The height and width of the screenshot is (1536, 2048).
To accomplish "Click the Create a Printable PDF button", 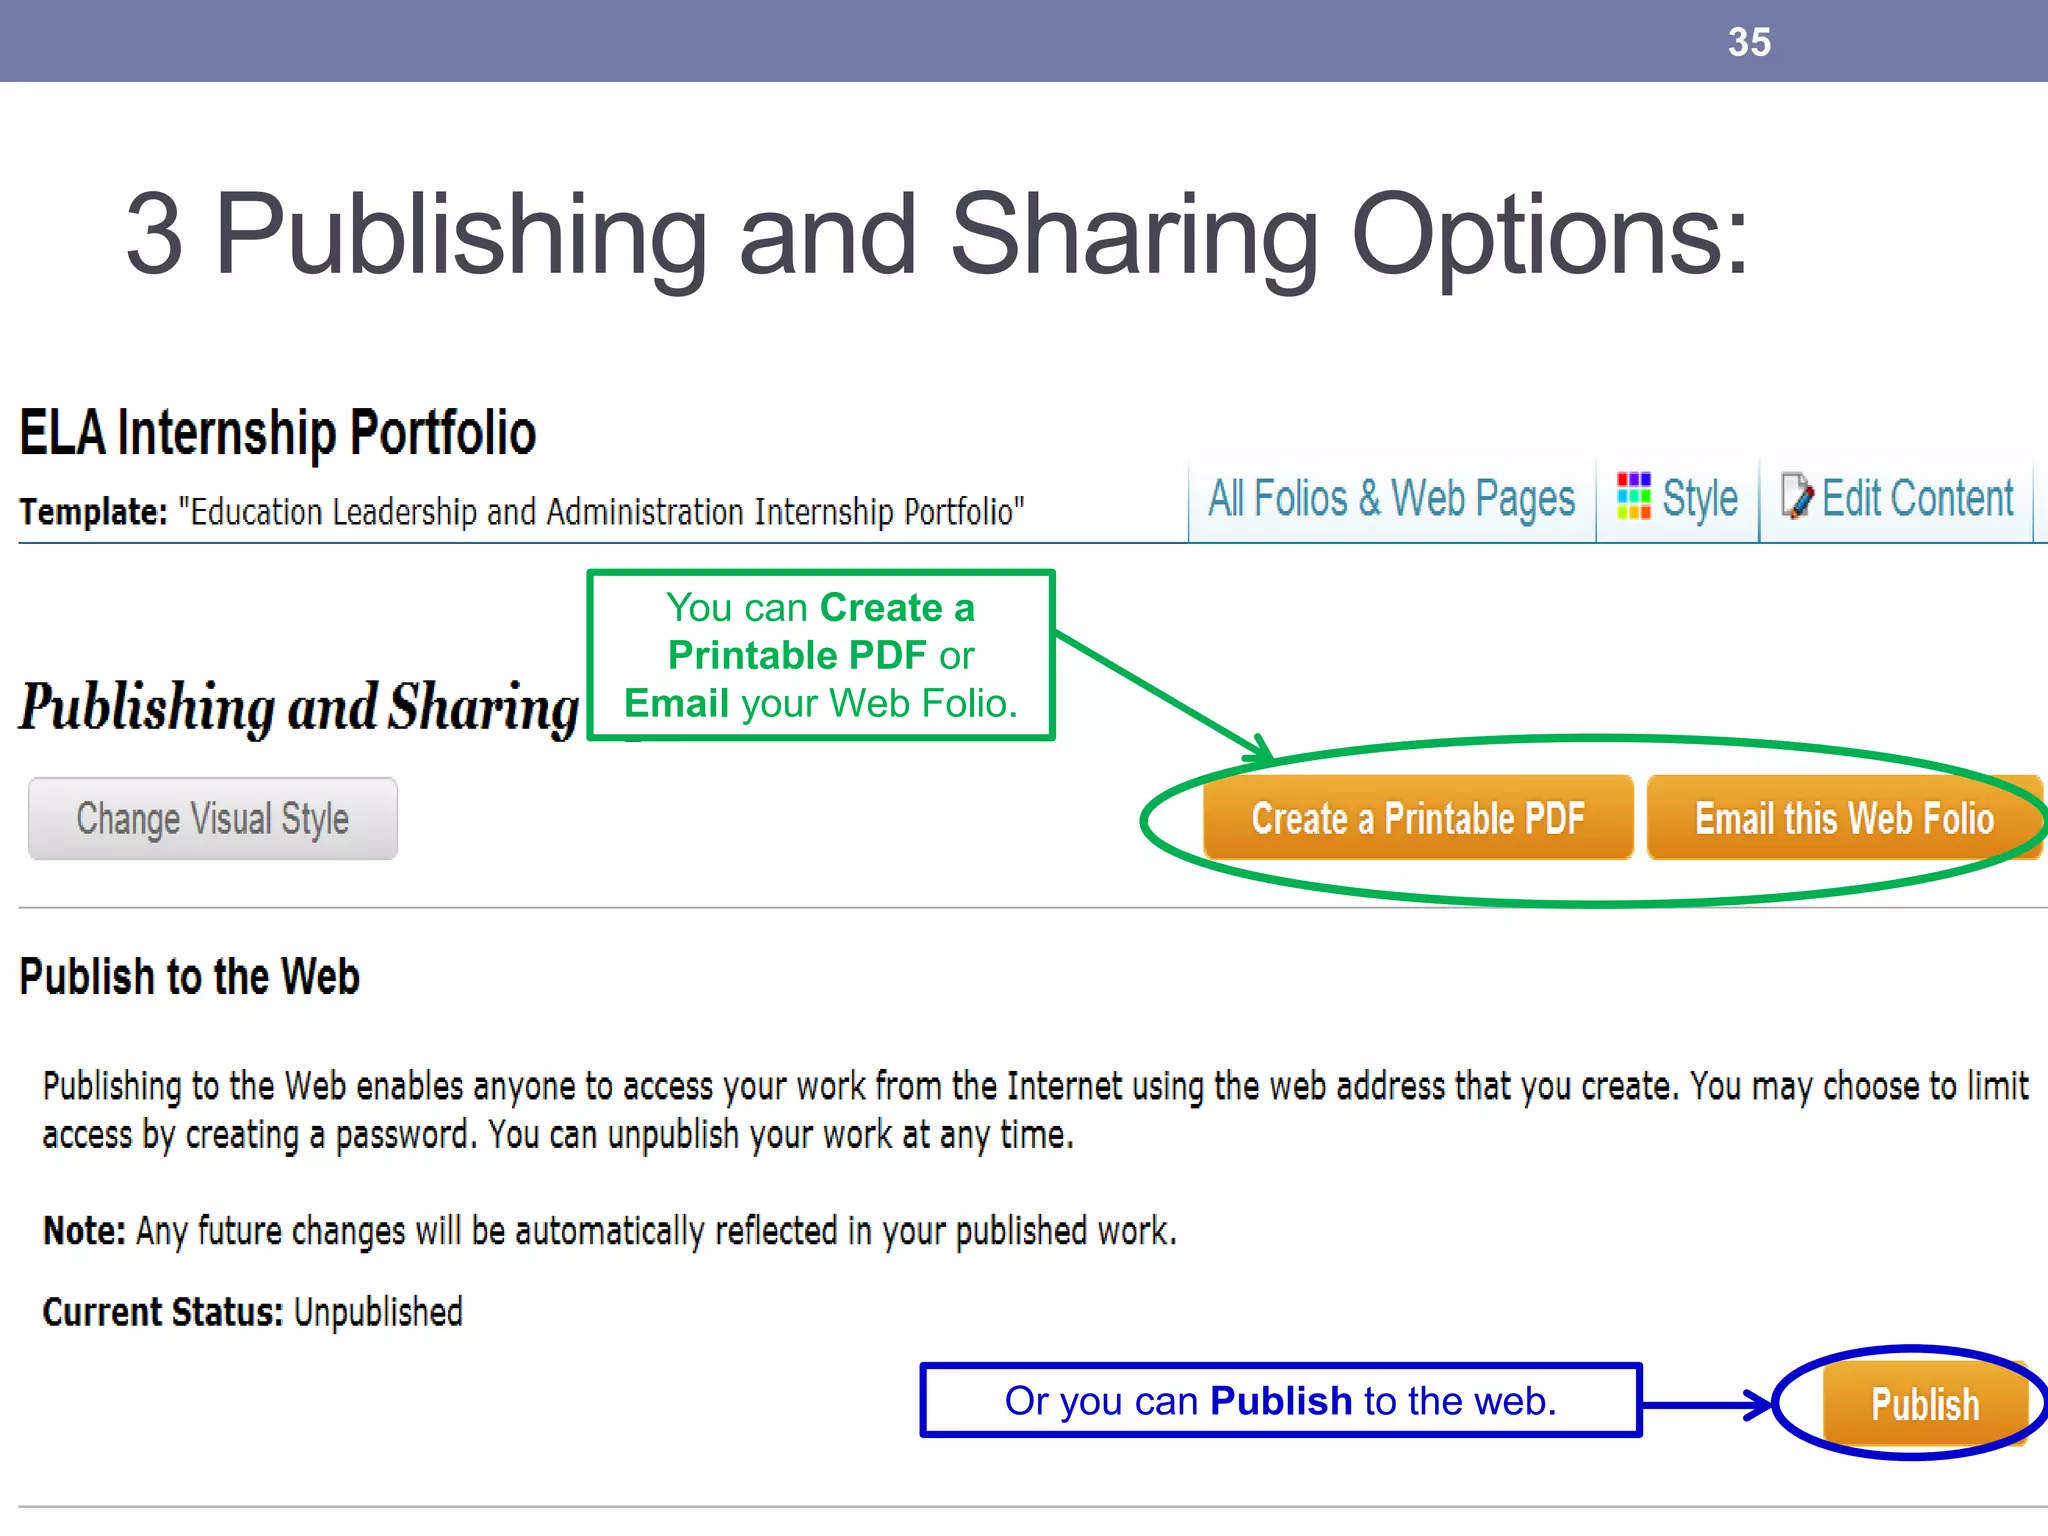I will (1418, 818).
